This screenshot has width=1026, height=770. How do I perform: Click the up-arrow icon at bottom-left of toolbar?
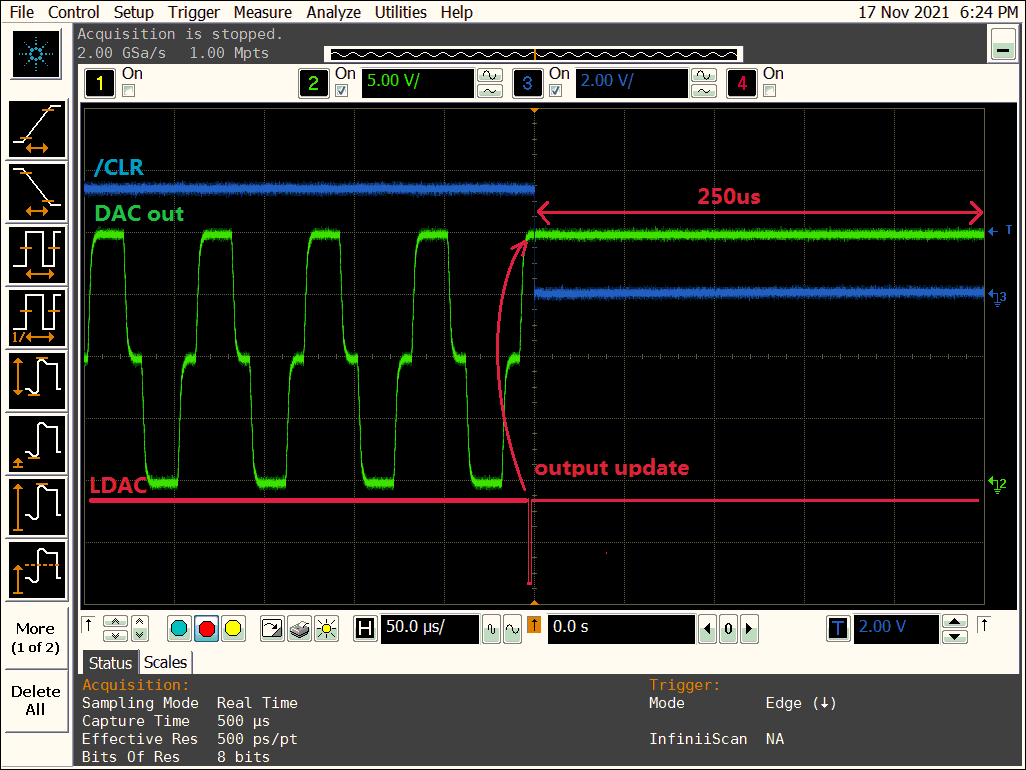coord(89,625)
